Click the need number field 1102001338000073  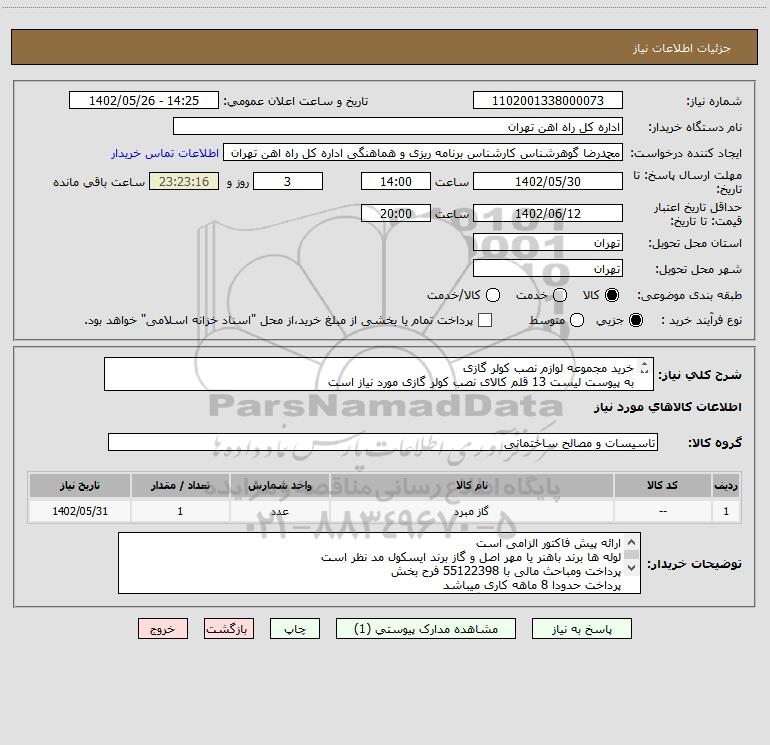[548, 101]
